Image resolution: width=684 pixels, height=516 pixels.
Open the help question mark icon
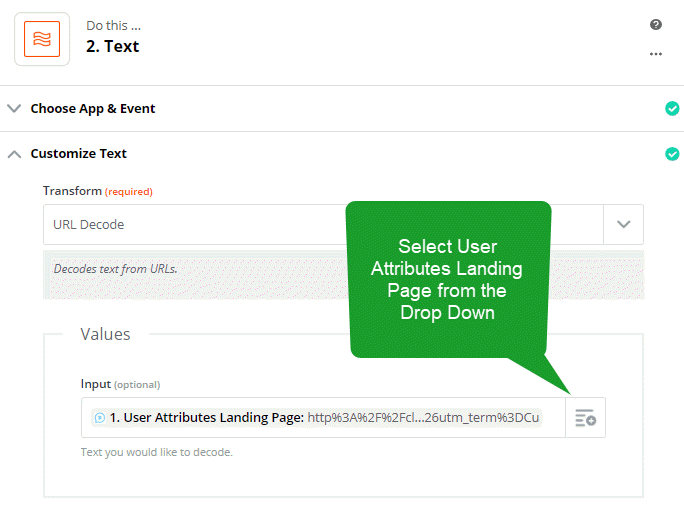click(655, 24)
